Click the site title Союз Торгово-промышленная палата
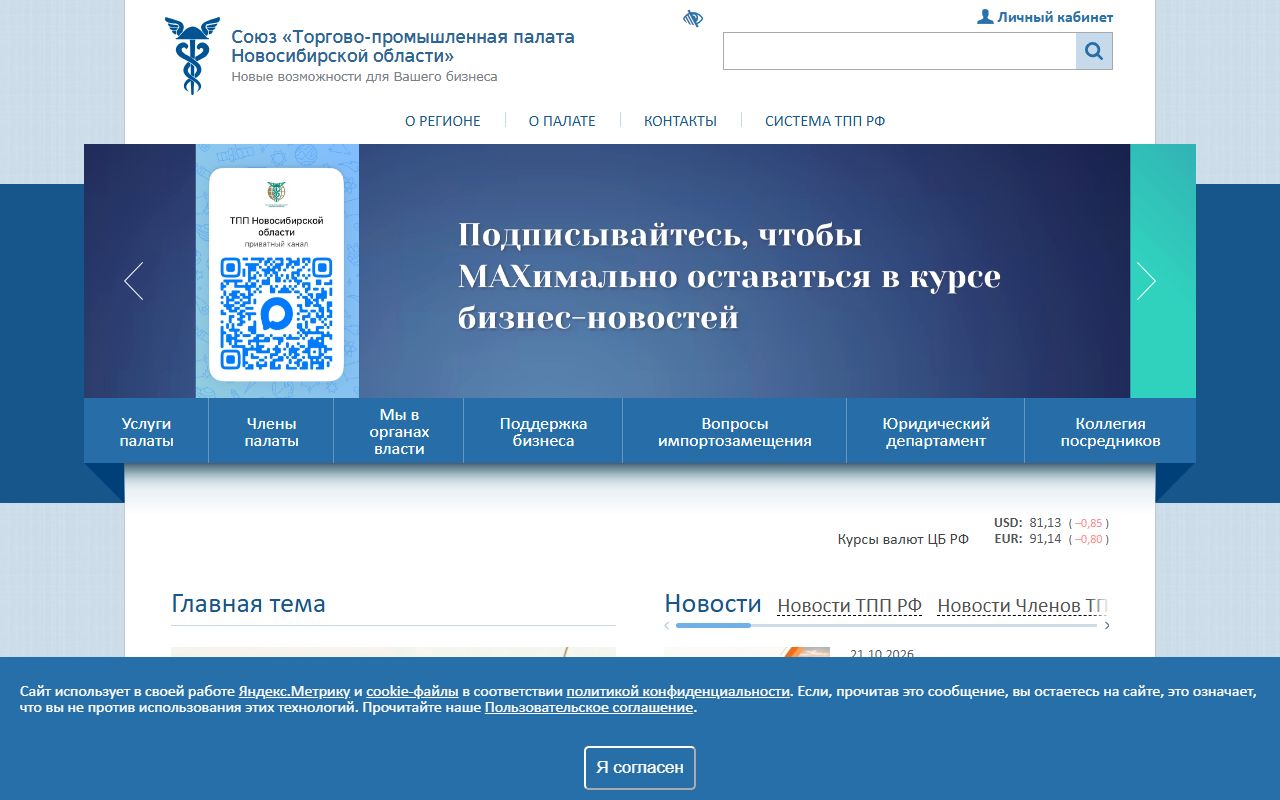This screenshot has height=800, width=1280. coord(403,47)
